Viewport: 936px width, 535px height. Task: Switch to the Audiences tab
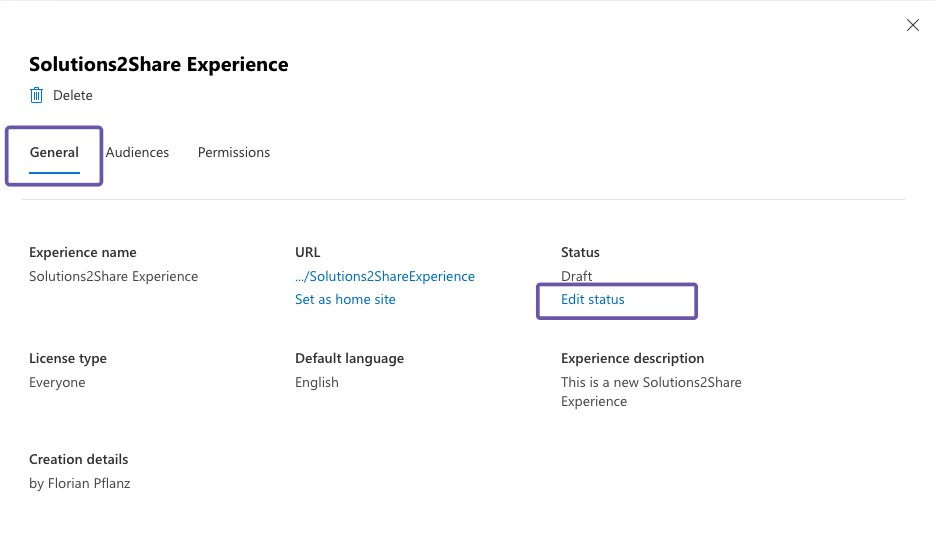[137, 153]
